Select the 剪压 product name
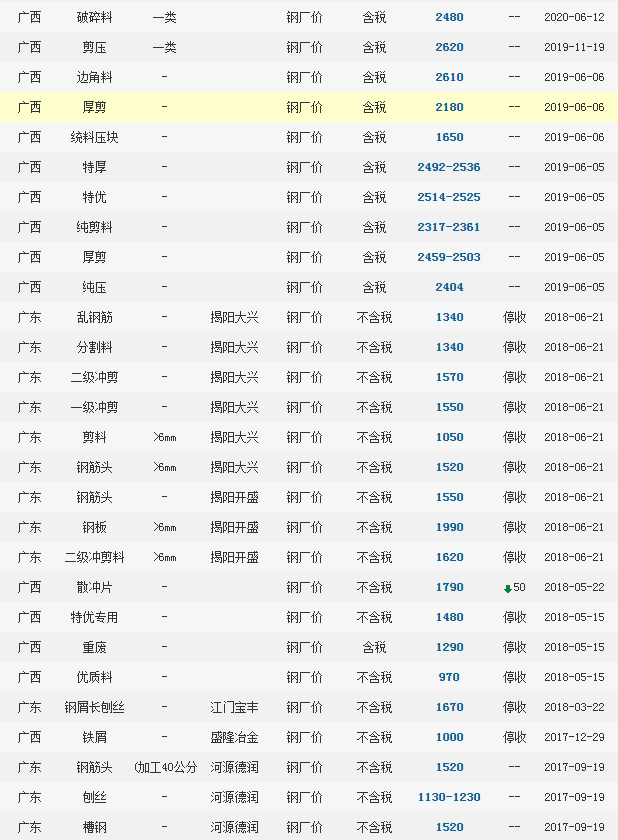Viewport: 618px width, 840px height. coord(94,47)
